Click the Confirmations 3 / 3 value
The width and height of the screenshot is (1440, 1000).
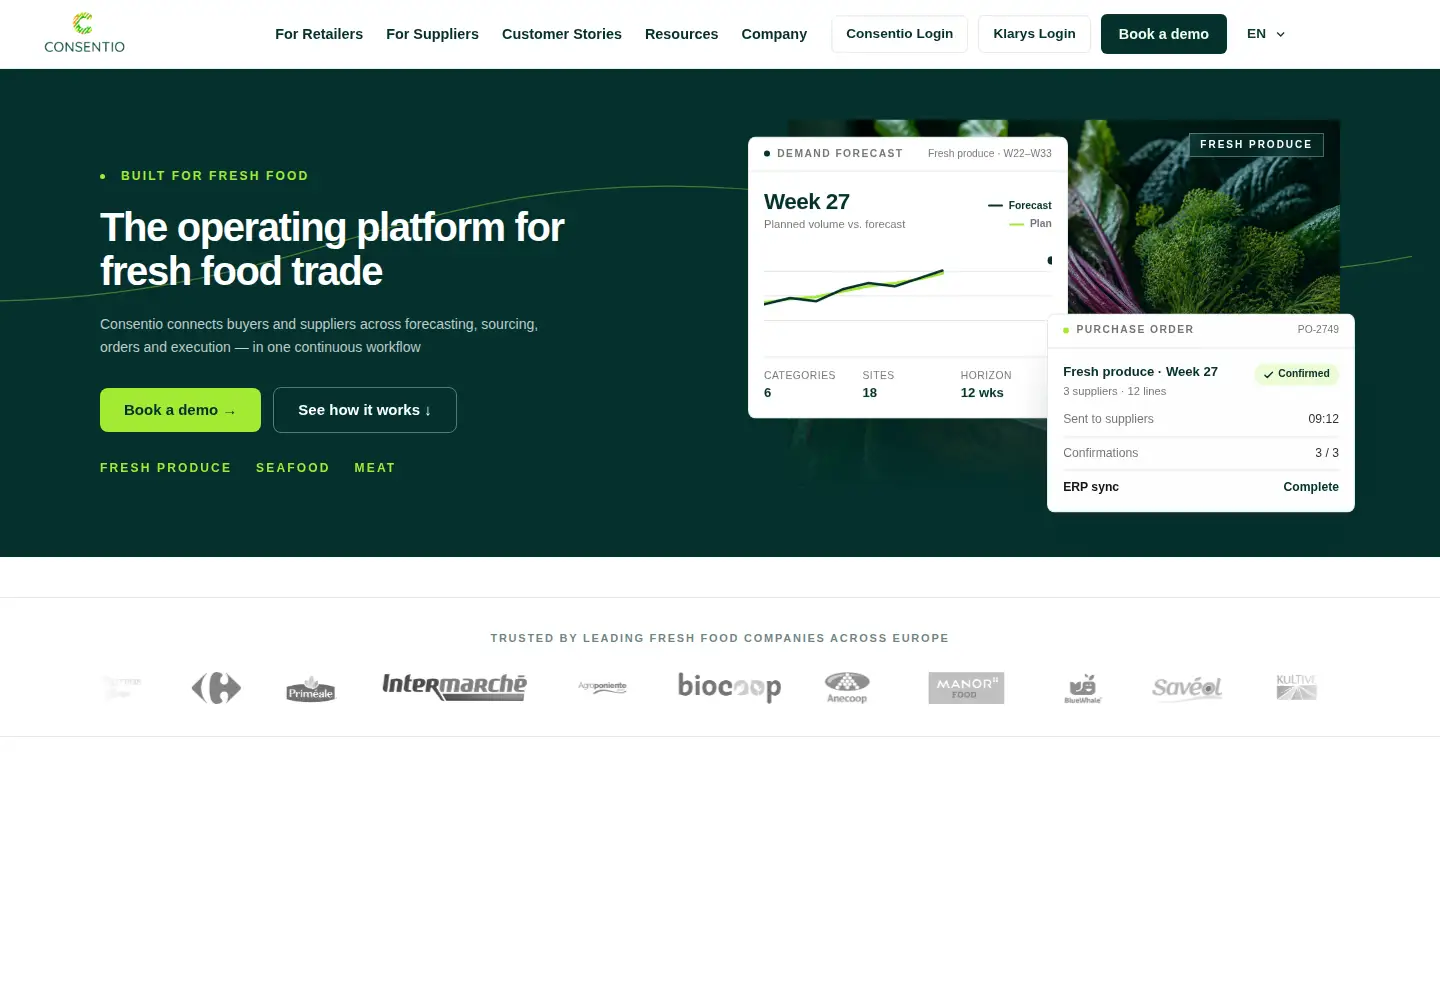[x=1327, y=453]
